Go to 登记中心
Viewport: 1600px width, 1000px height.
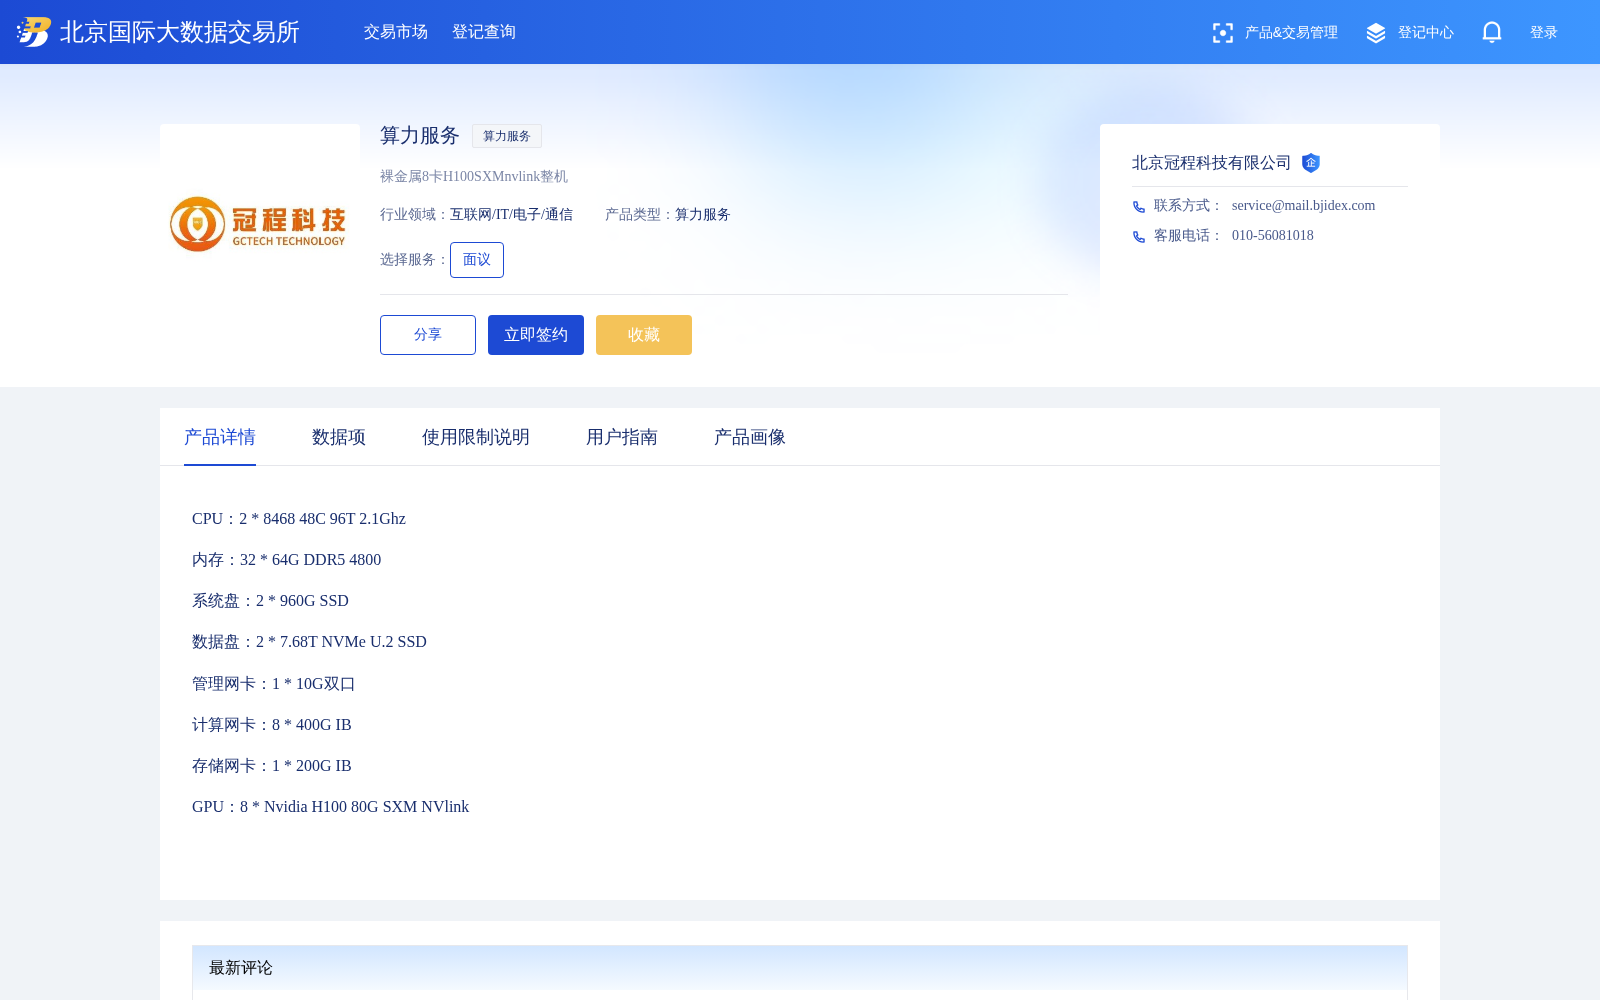[x=1426, y=33]
